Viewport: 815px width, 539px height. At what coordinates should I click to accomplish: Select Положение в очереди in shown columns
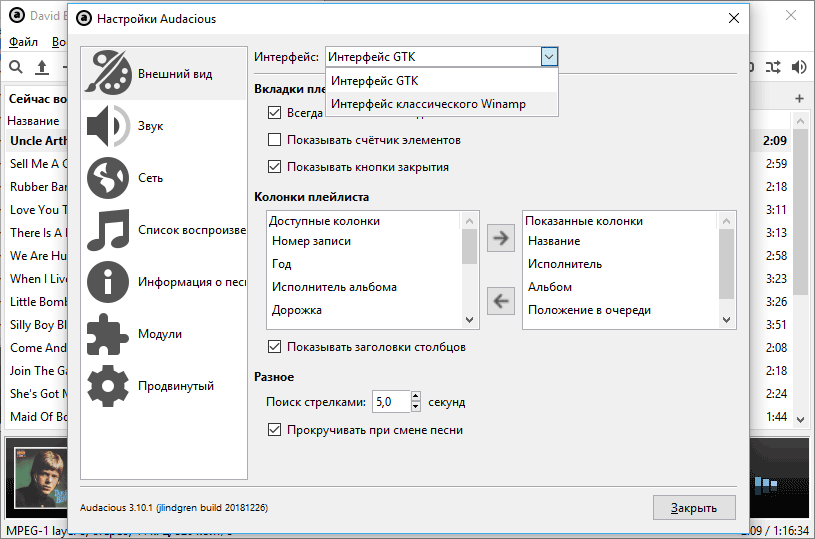click(621, 310)
